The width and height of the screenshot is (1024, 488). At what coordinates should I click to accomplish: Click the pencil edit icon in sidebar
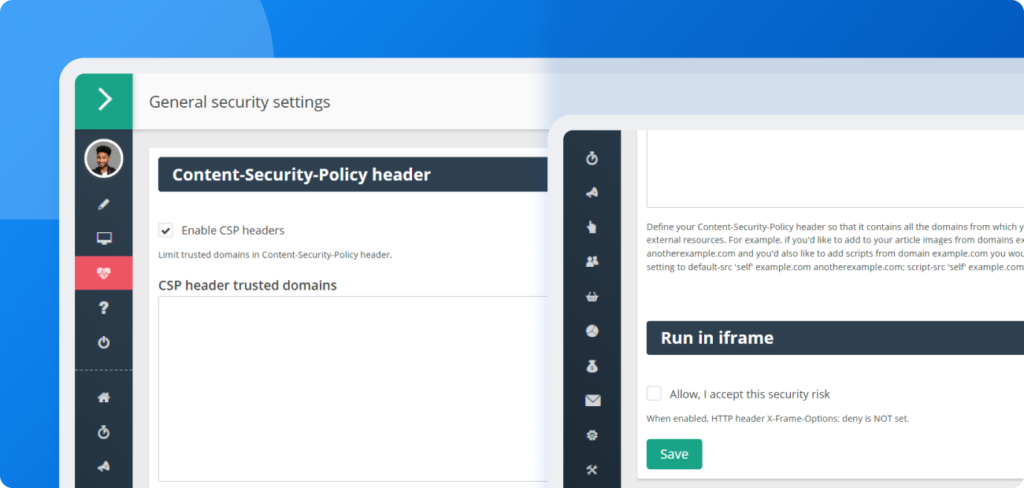pyautogui.click(x=104, y=205)
